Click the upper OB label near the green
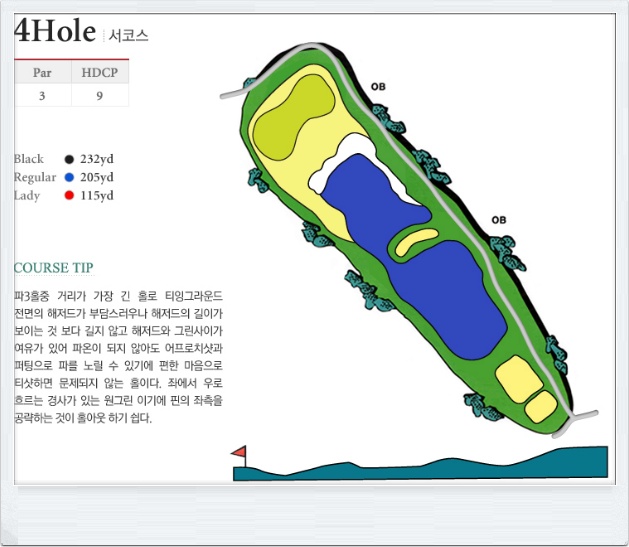 pos(378,86)
